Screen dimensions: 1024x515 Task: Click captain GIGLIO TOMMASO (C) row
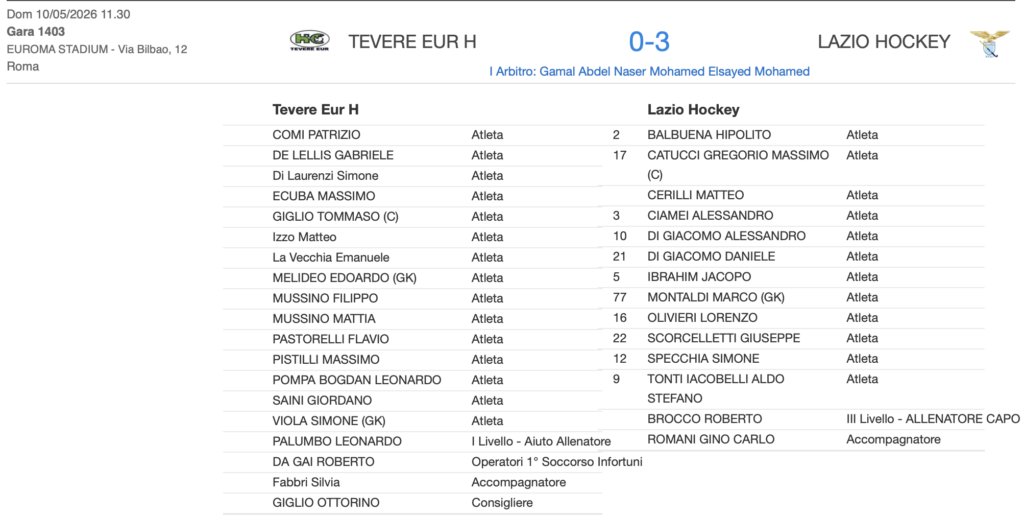[412, 217]
